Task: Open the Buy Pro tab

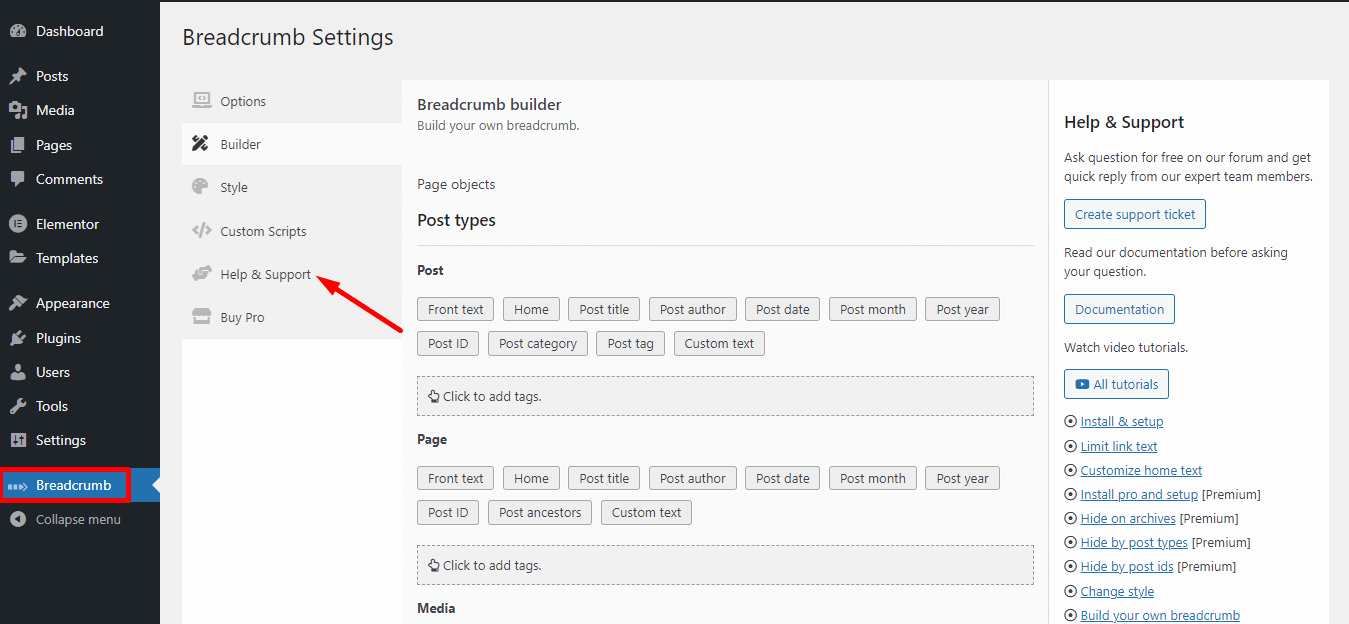Action: [292, 317]
